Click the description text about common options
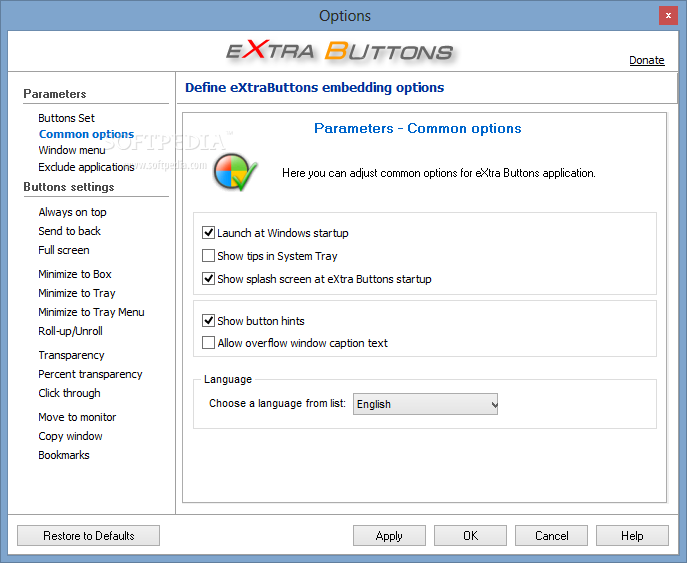Viewport: 687px width, 563px height. tap(439, 173)
